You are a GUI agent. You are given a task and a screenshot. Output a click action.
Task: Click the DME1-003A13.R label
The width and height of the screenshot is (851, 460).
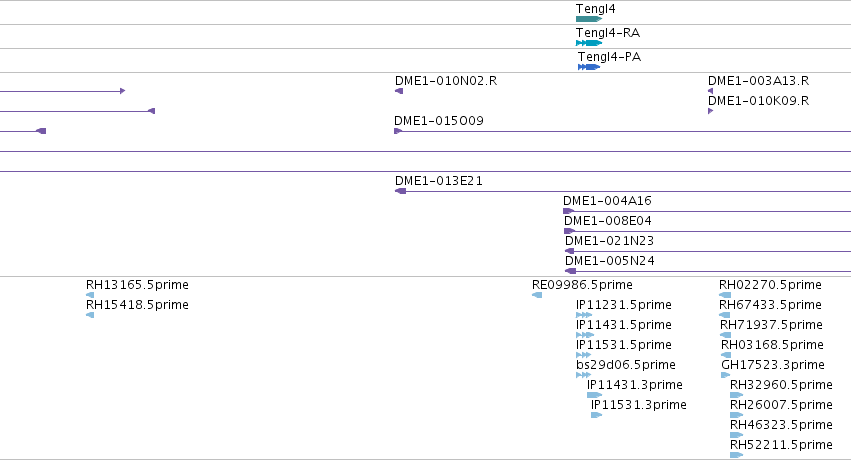pyautogui.click(x=759, y=81)
